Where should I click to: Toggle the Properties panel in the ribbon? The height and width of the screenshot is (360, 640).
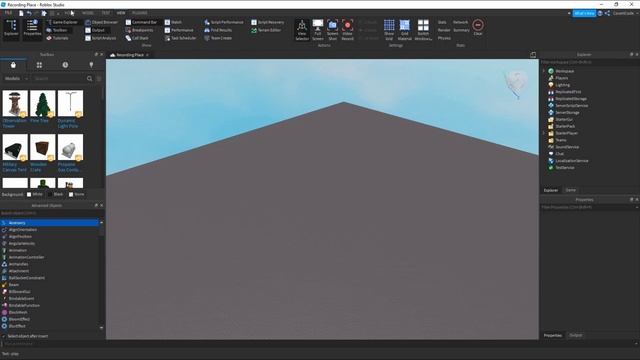coord(32,29)
